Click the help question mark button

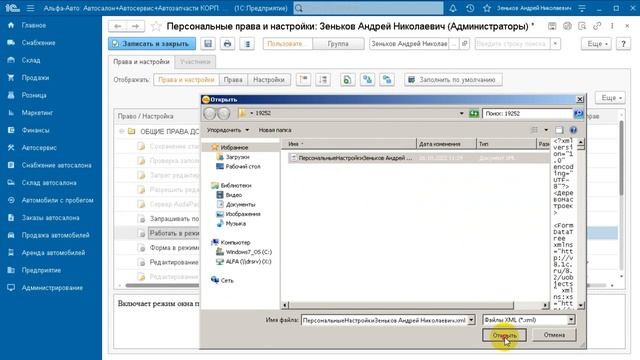pos(623,44)
